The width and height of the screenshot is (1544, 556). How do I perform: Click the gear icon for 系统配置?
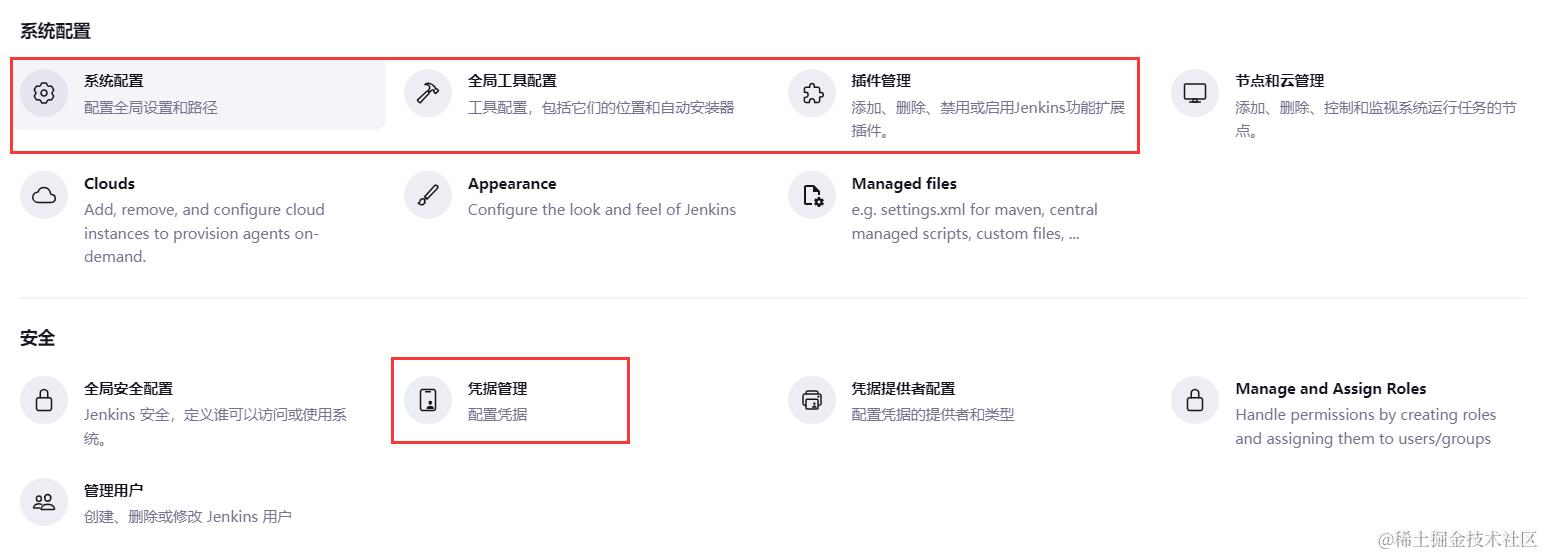click(x=44, y=93)
